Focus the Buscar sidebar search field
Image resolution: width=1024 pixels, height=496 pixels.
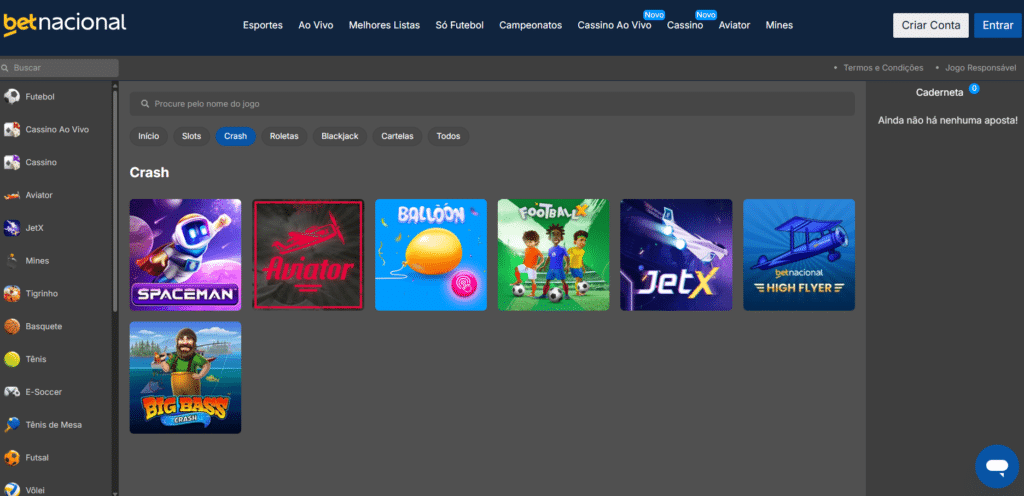tap(59, 68)
